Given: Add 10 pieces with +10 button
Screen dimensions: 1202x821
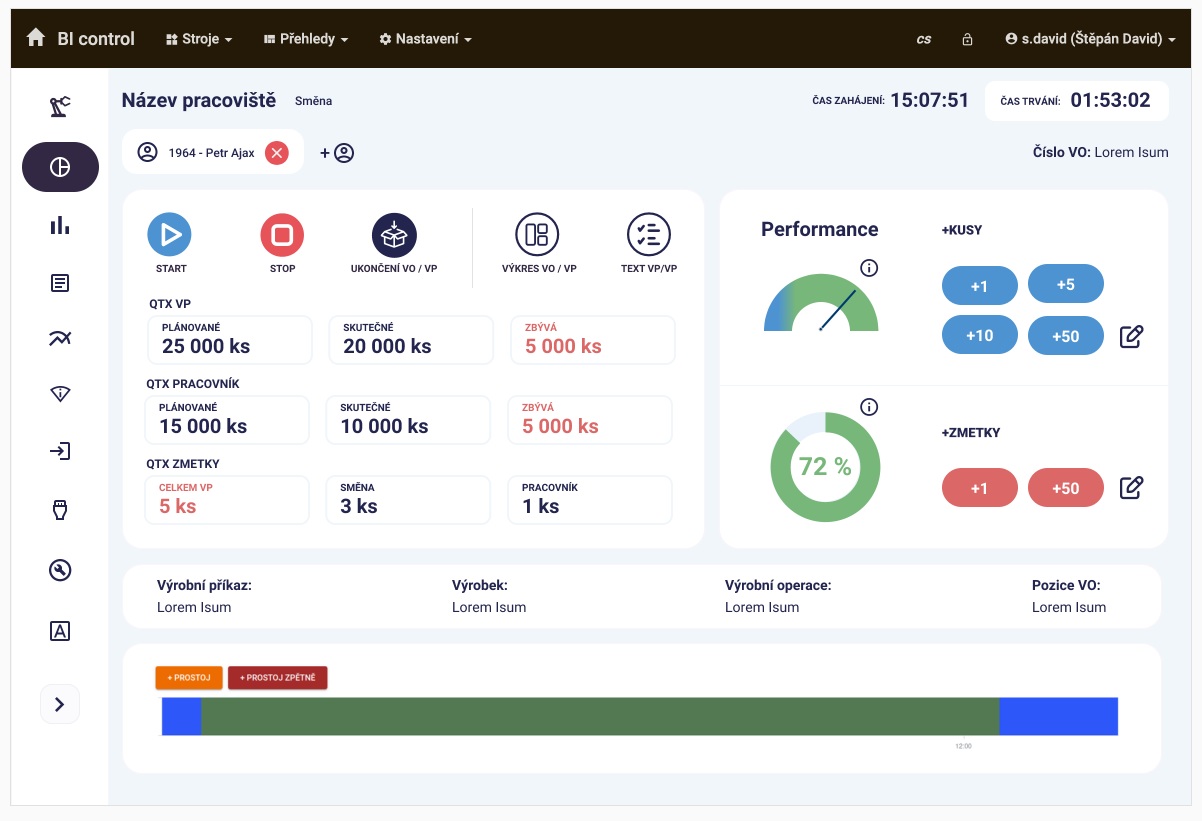Looking at the screenshot, I should point(980,336).
